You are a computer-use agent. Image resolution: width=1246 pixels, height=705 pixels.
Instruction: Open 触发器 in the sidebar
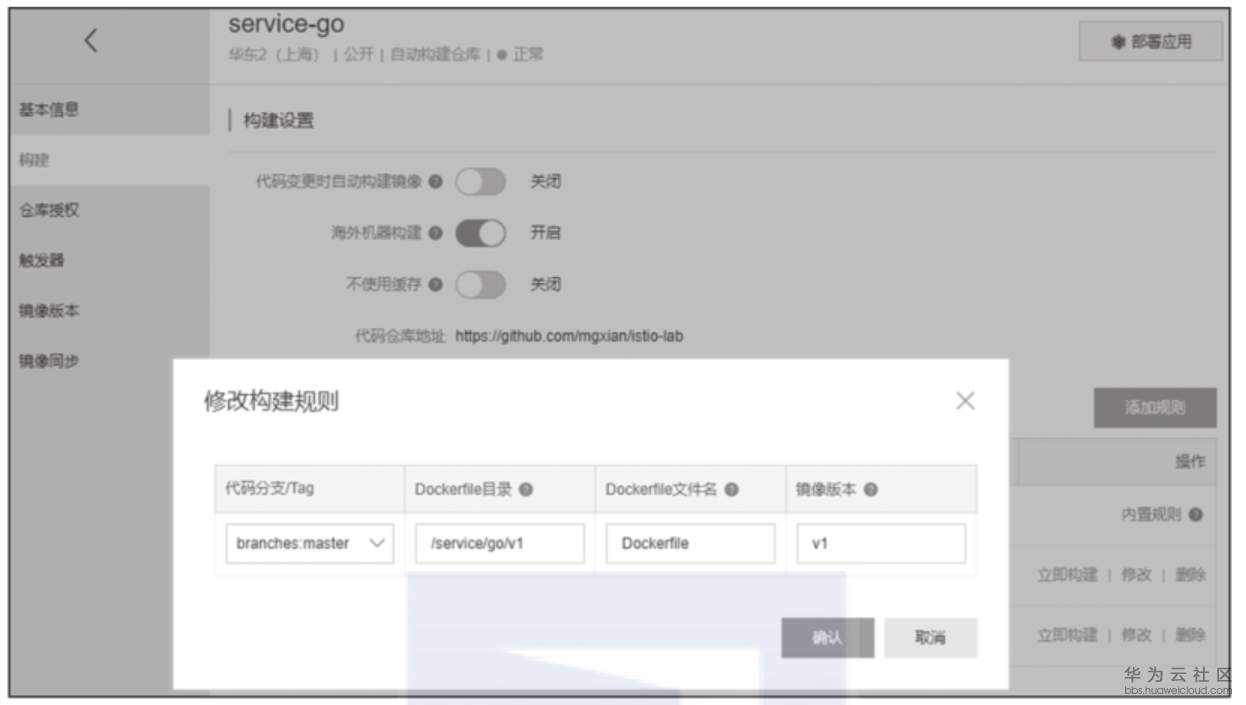pyautogui.click(x=109, y=260)
